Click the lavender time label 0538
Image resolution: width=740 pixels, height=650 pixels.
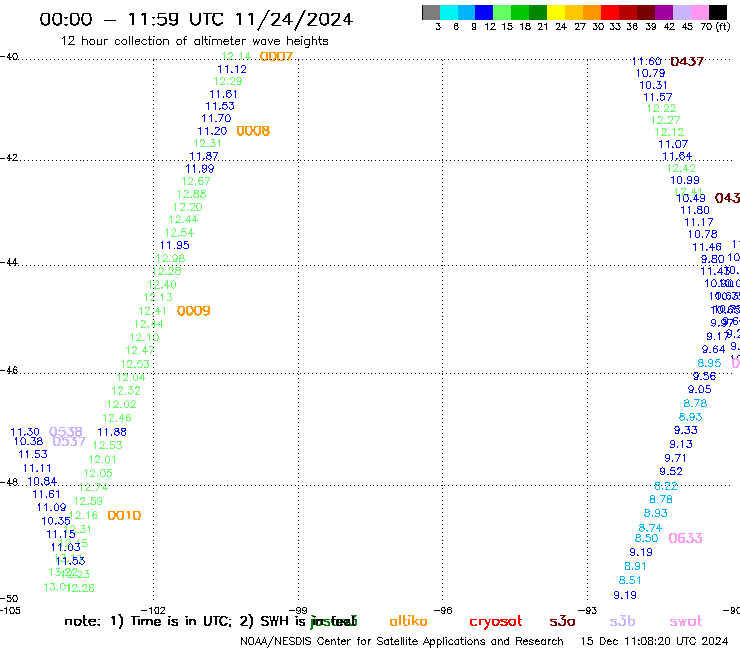click(66, 431)
